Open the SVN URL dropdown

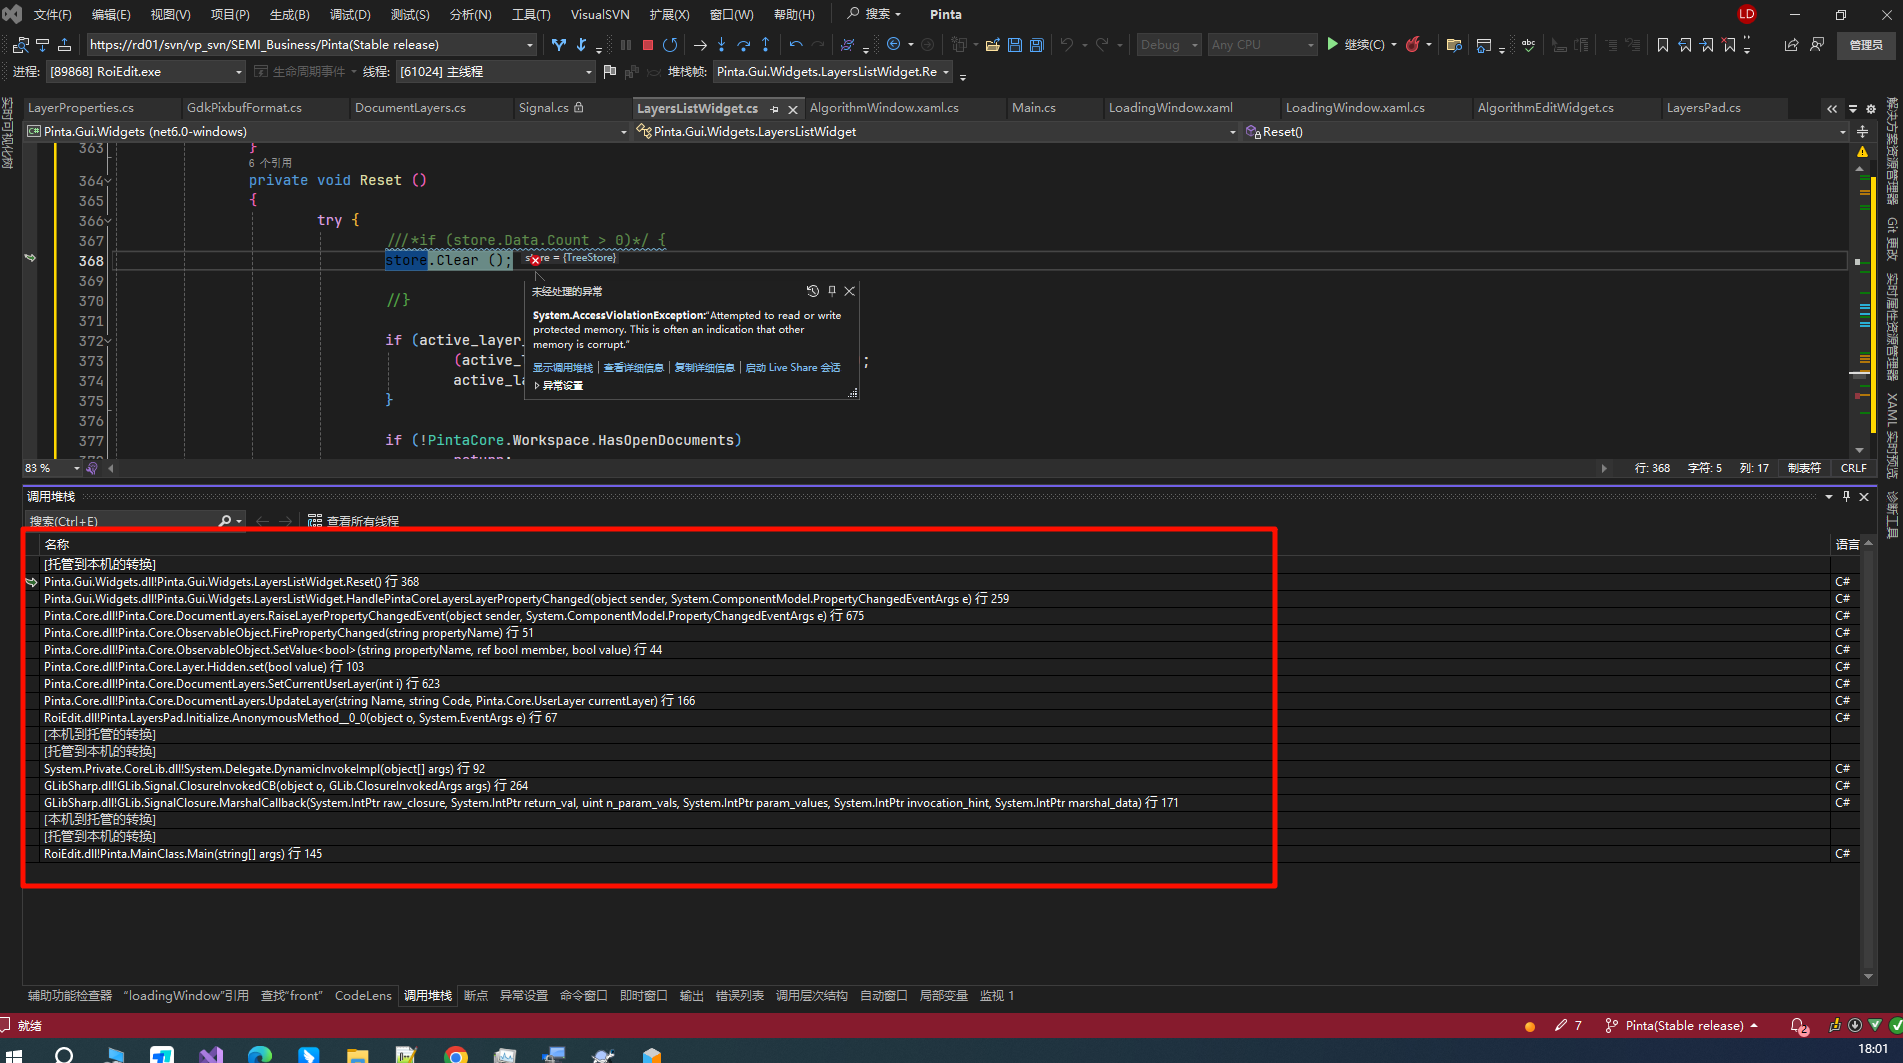click(x=530, y=45)
